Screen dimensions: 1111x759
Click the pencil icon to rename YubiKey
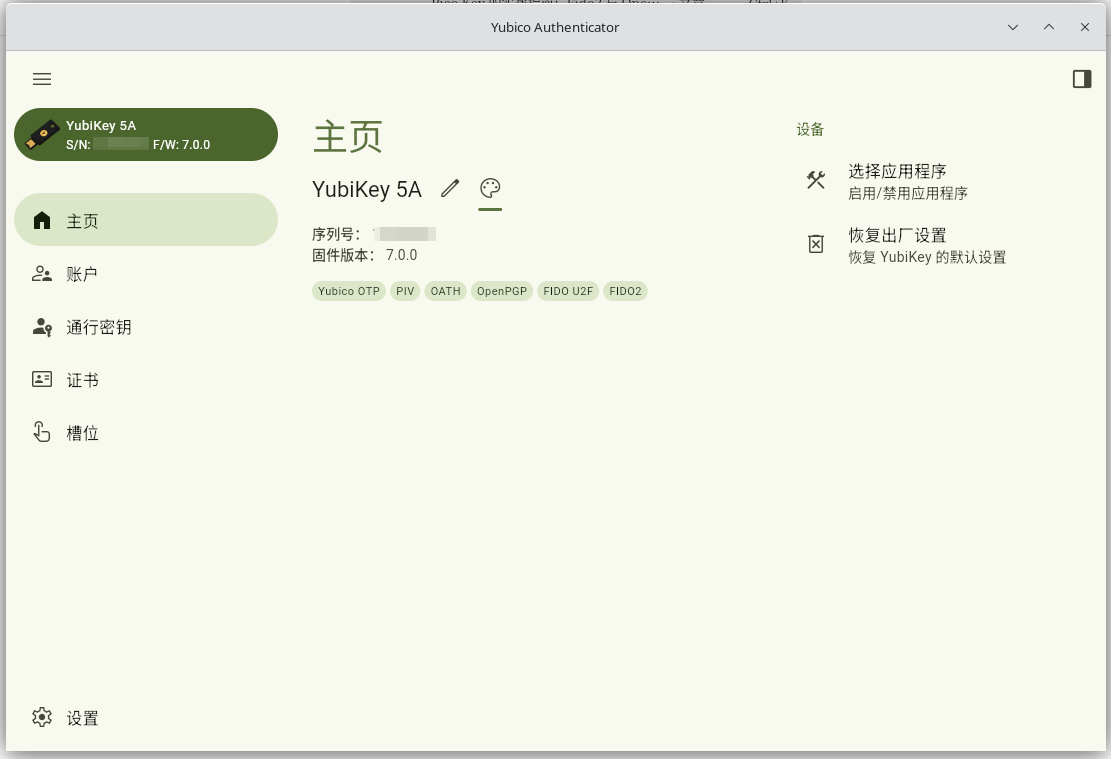coord(450,188)
